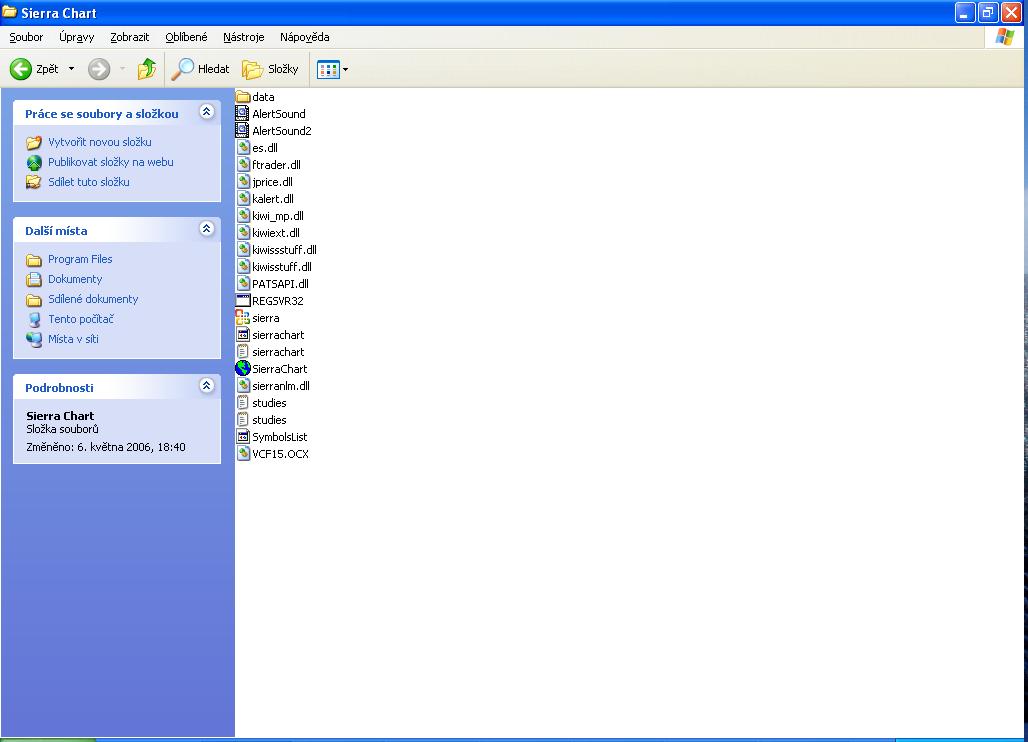
Task: Select the kiwissstuff.dll file
Action: click(277, 250)
